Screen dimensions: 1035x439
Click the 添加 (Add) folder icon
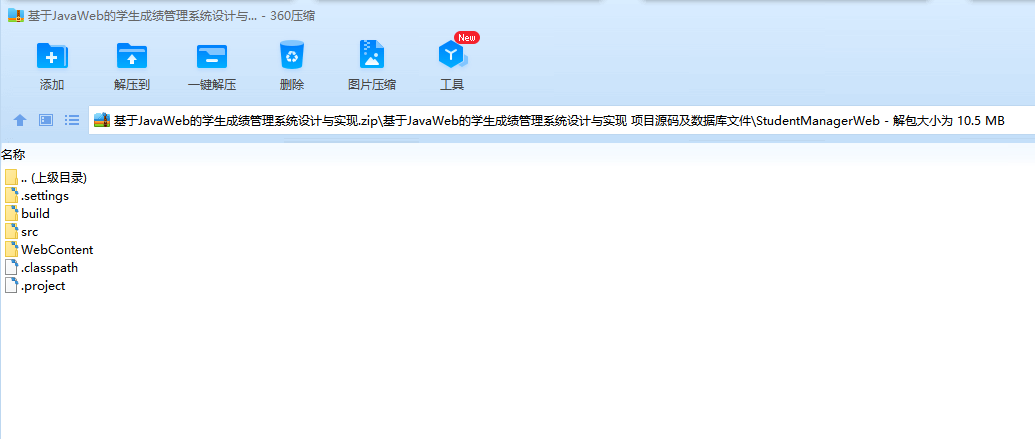(52, 55)
